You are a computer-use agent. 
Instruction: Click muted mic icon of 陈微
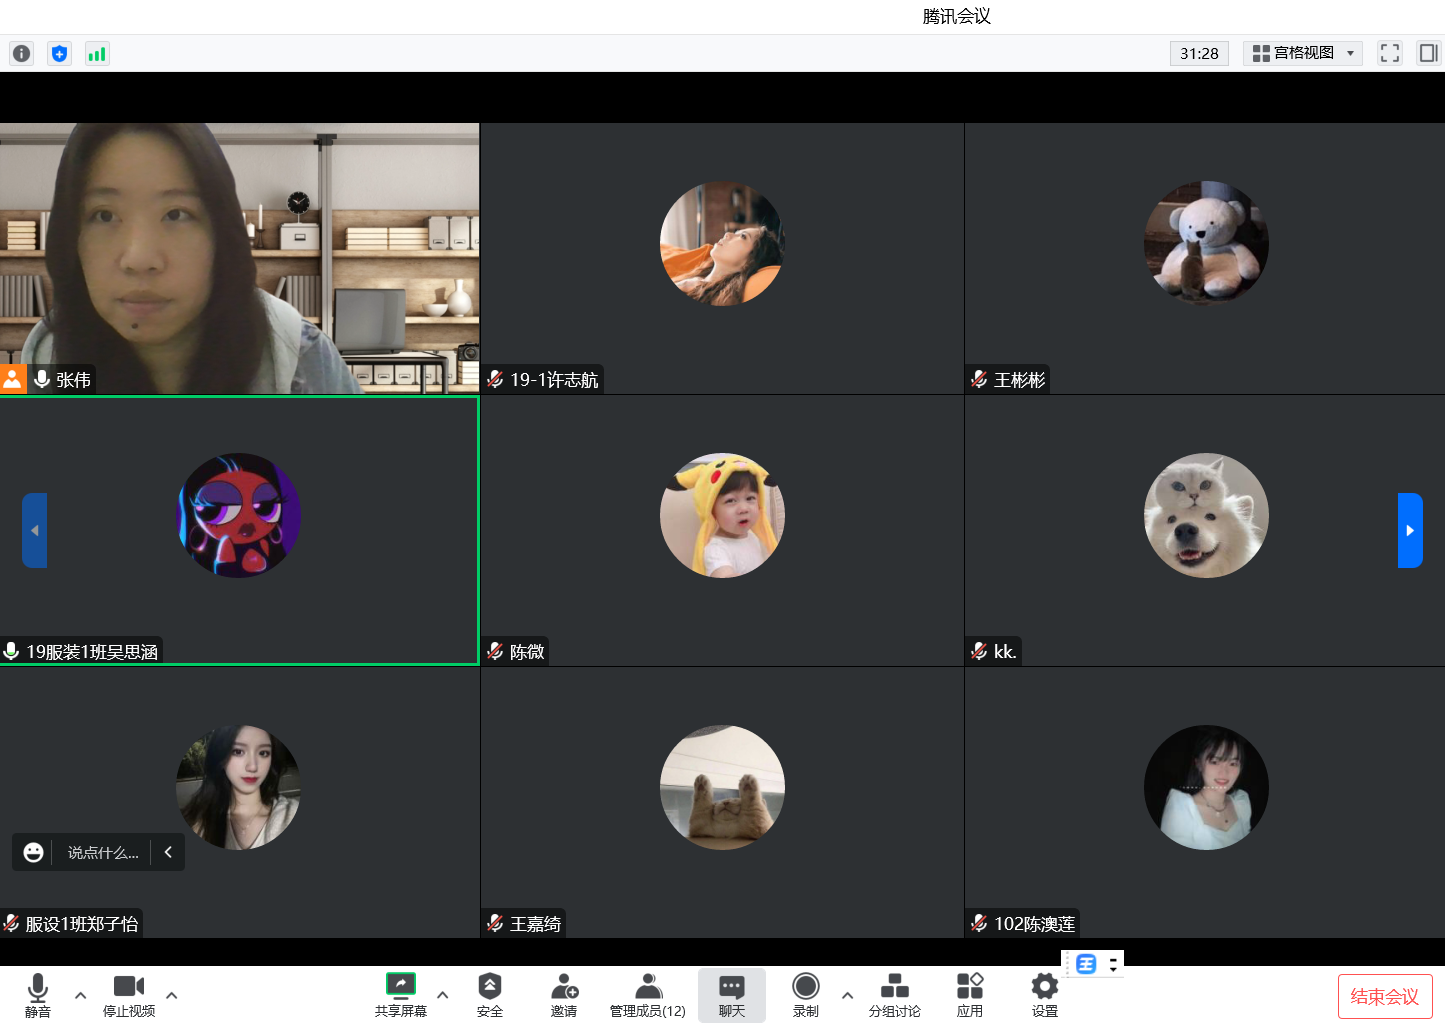495,652
